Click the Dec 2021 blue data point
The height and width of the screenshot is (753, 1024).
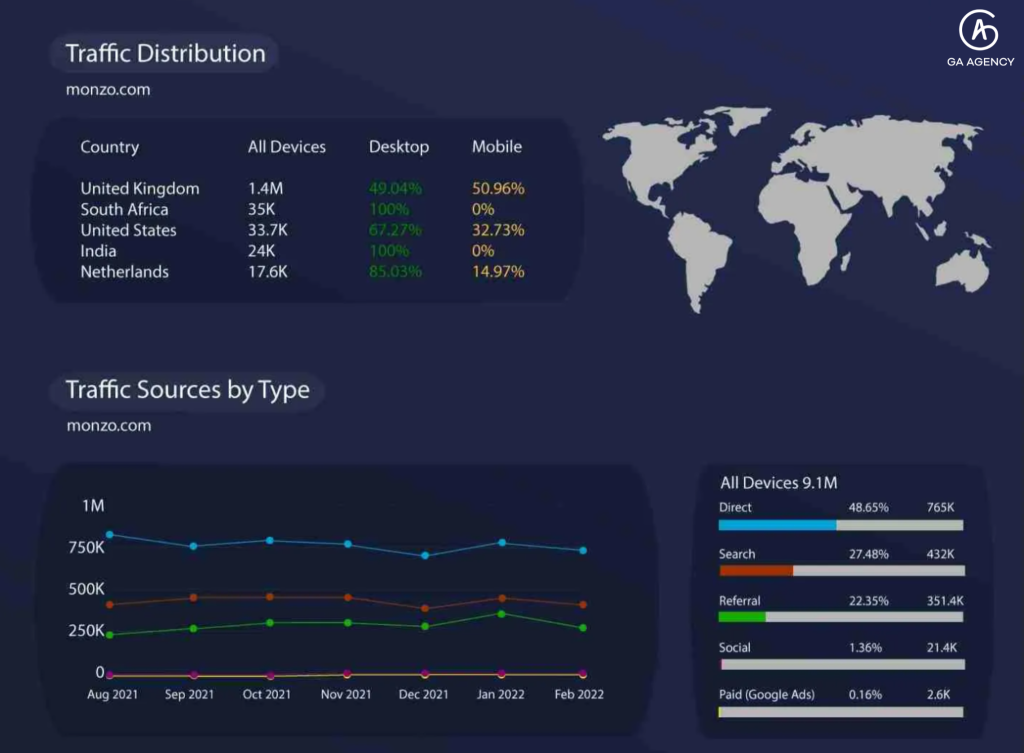click(x=425, y=555)
